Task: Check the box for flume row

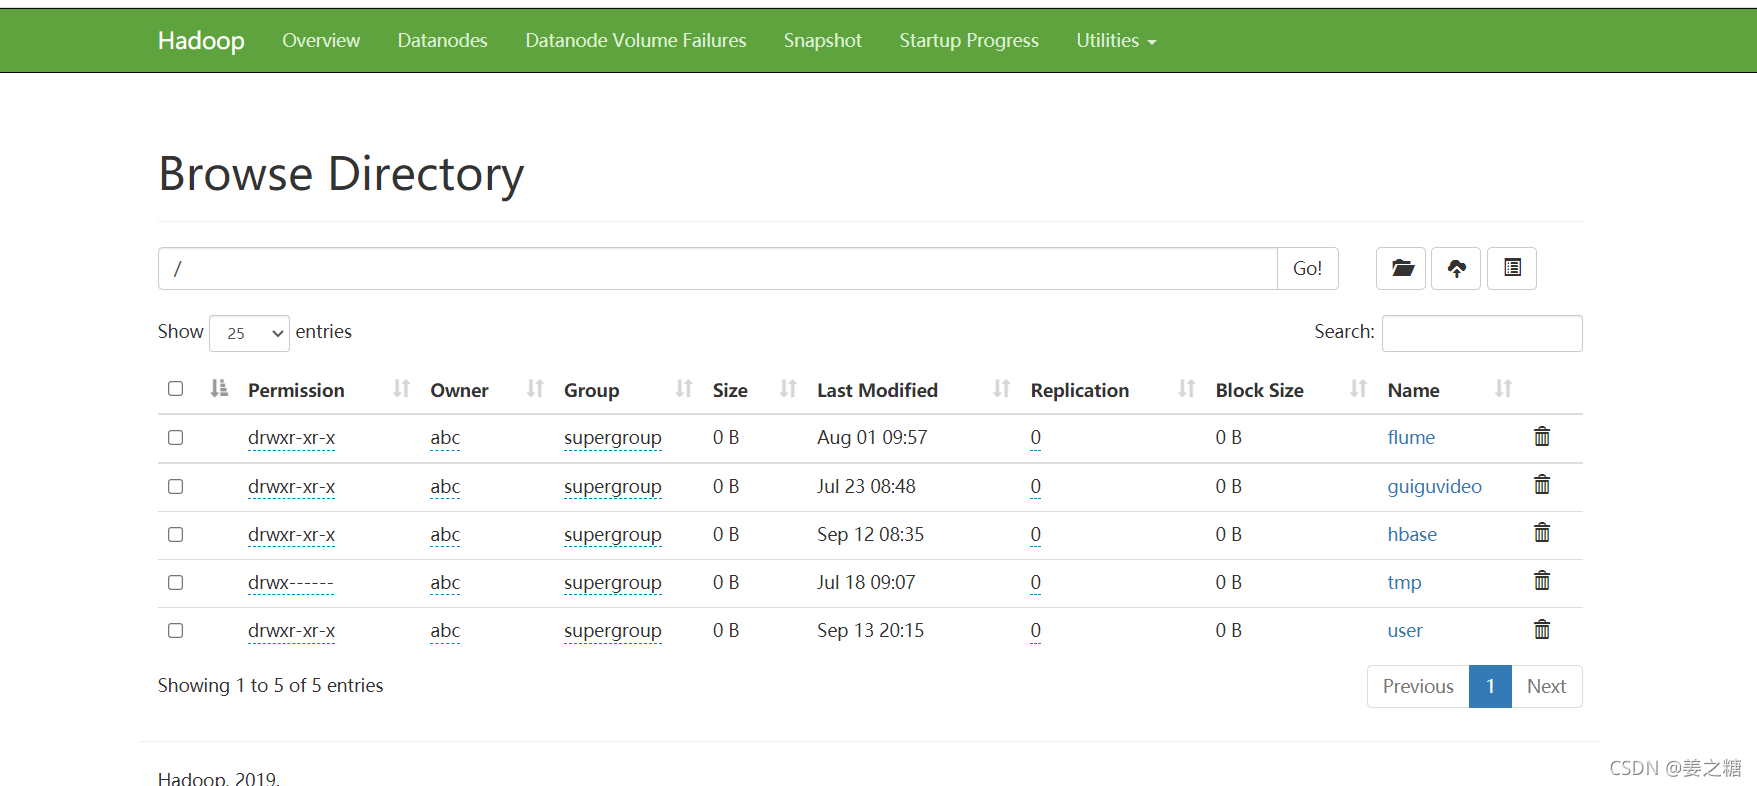Action: point(176,437)
